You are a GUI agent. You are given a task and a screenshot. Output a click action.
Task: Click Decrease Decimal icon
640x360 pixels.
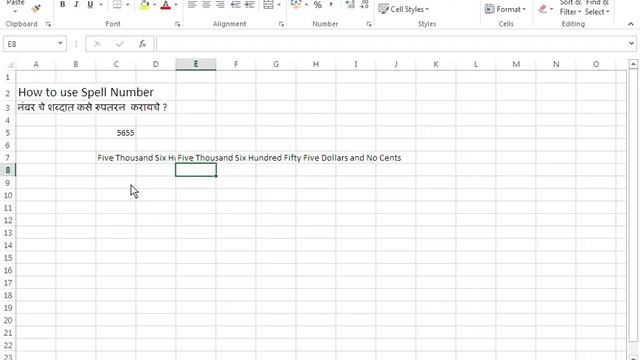click(364, 4)
